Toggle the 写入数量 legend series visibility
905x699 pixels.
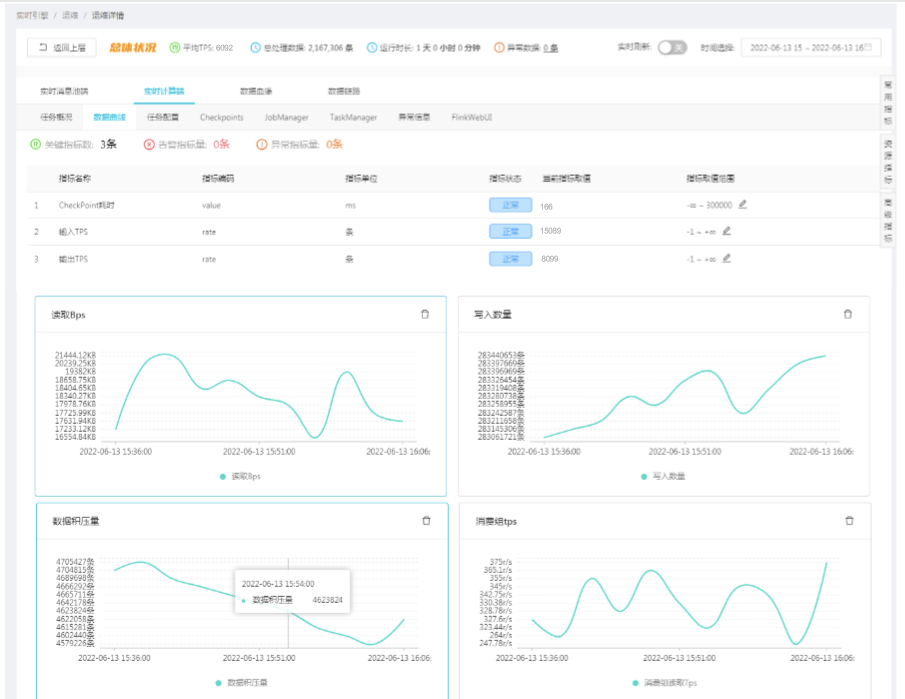(x=663, y=476)
